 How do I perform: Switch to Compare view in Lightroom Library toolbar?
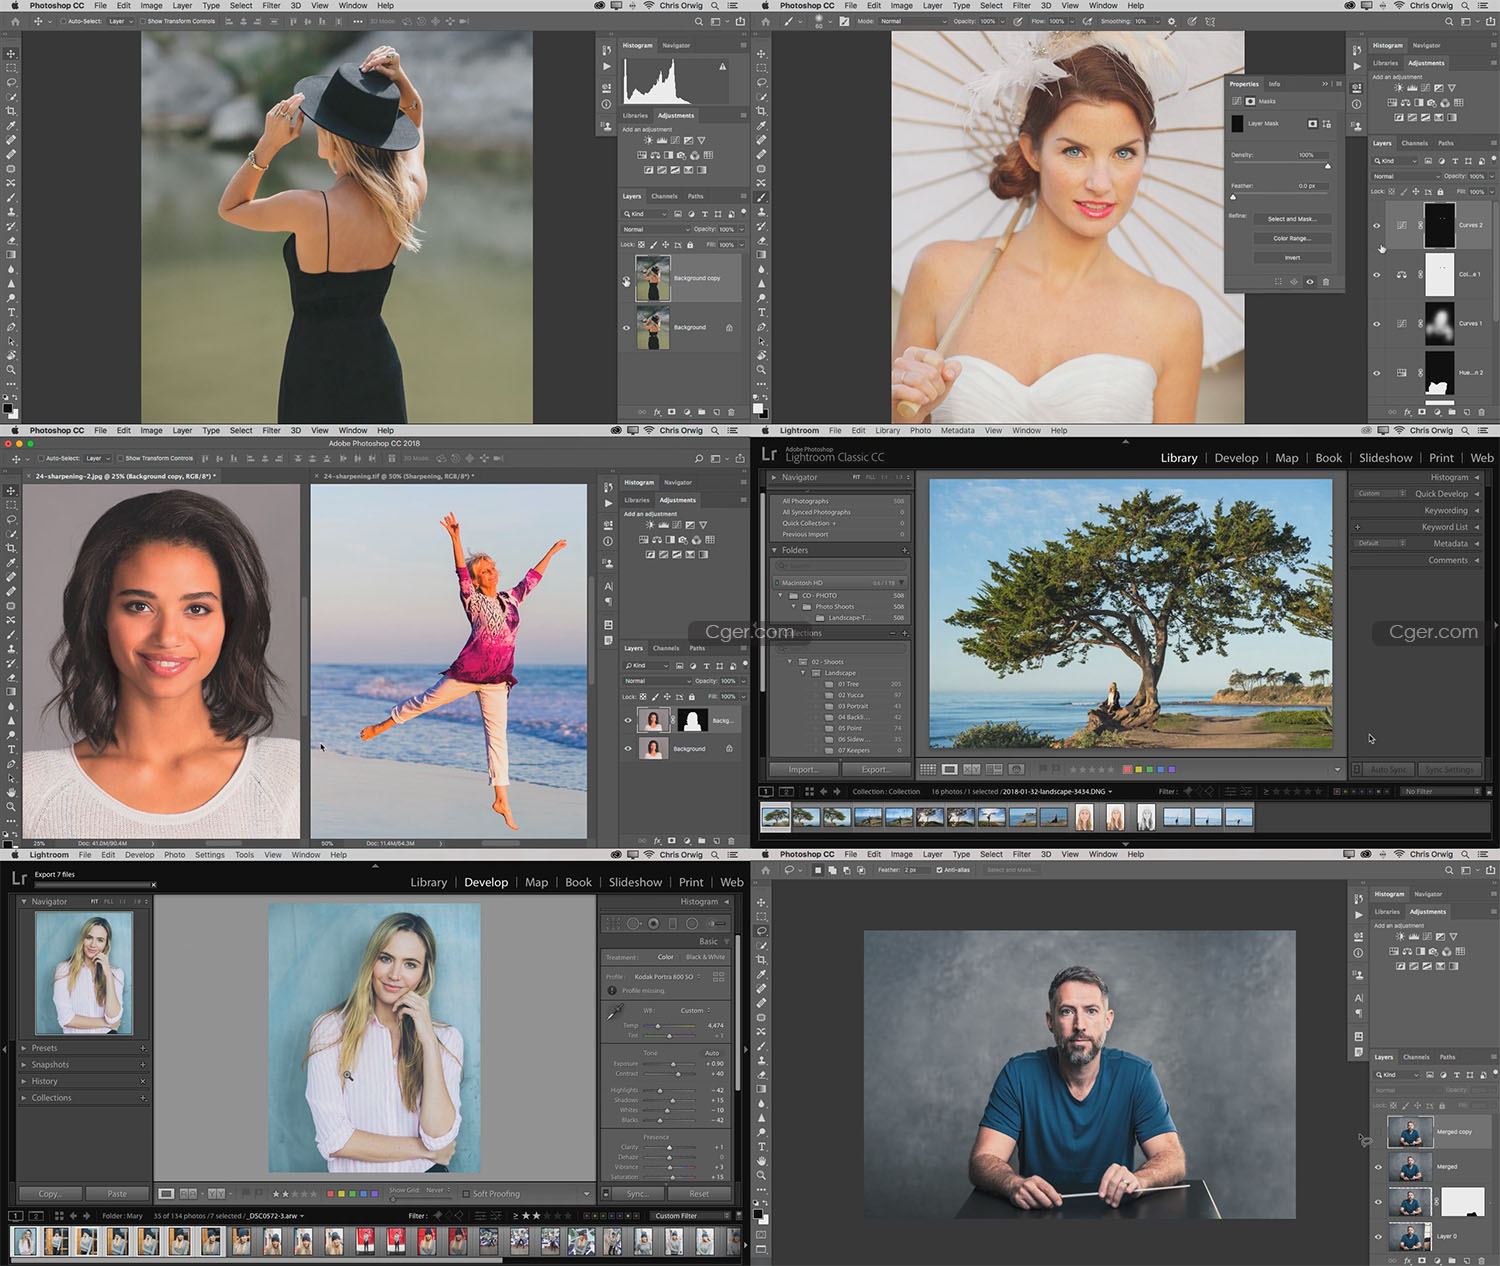[x=971, y=769]
